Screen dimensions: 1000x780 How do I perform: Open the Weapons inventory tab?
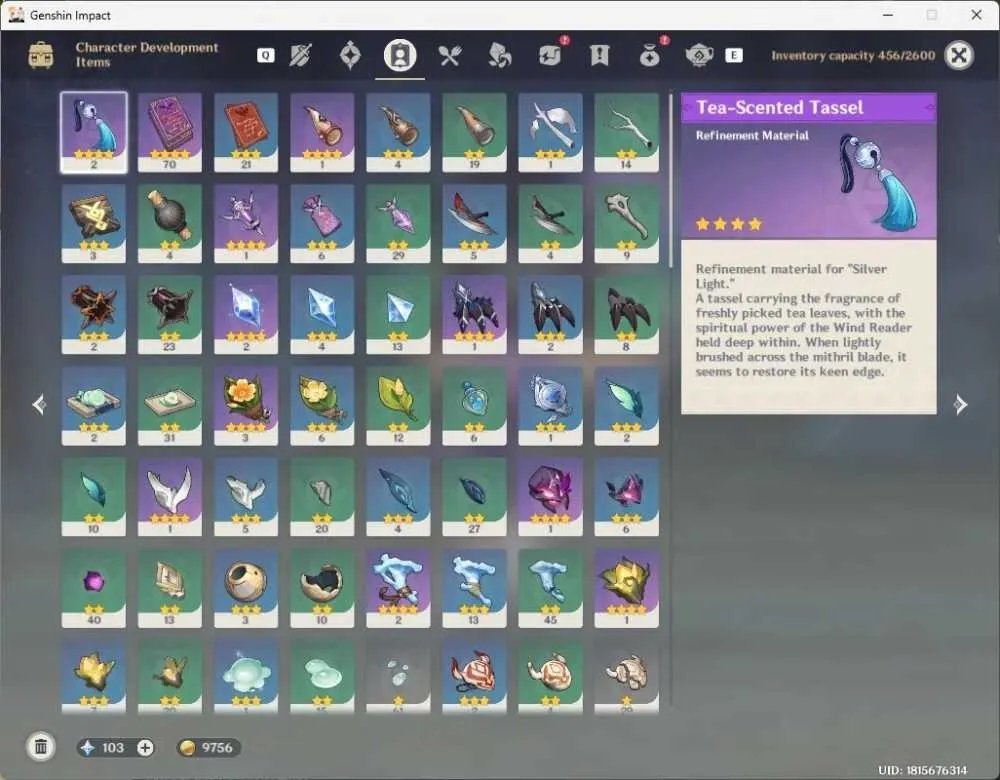(300, 55)
